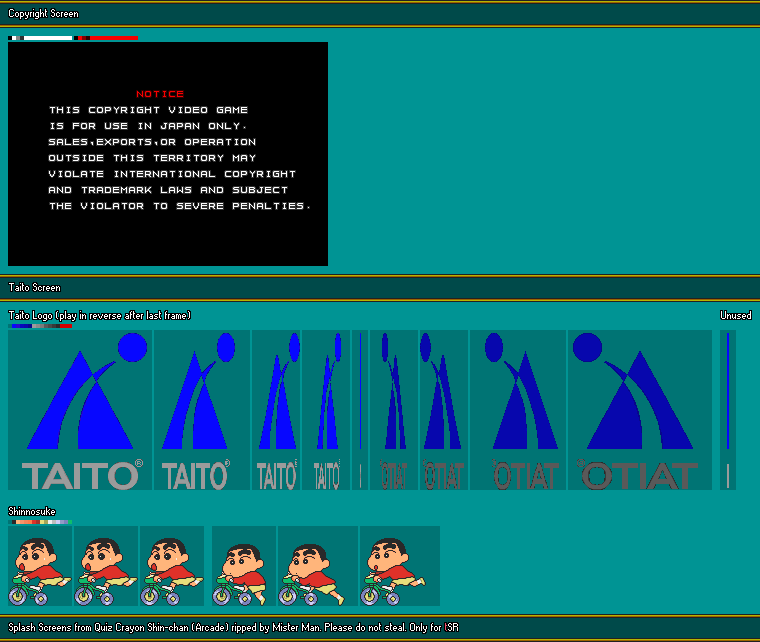Select the third Taito logo frame

click(276, 410)
